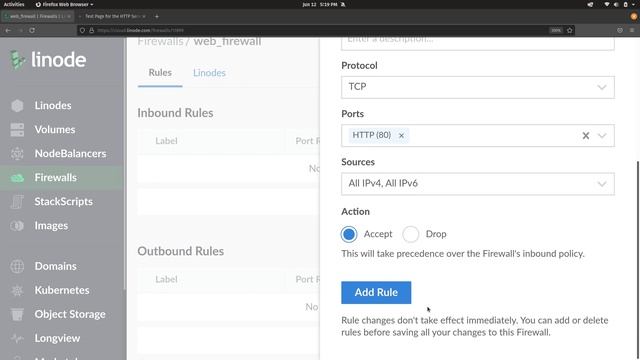640x360 pixels.
Task: Click the Domains globe icon in the sidebar
Action: coord(17,266)
